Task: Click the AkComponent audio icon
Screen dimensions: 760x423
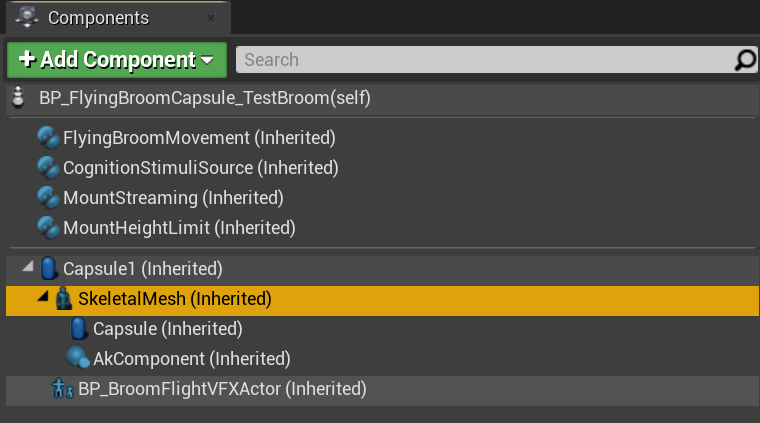Action: click(x=78, y=358)
